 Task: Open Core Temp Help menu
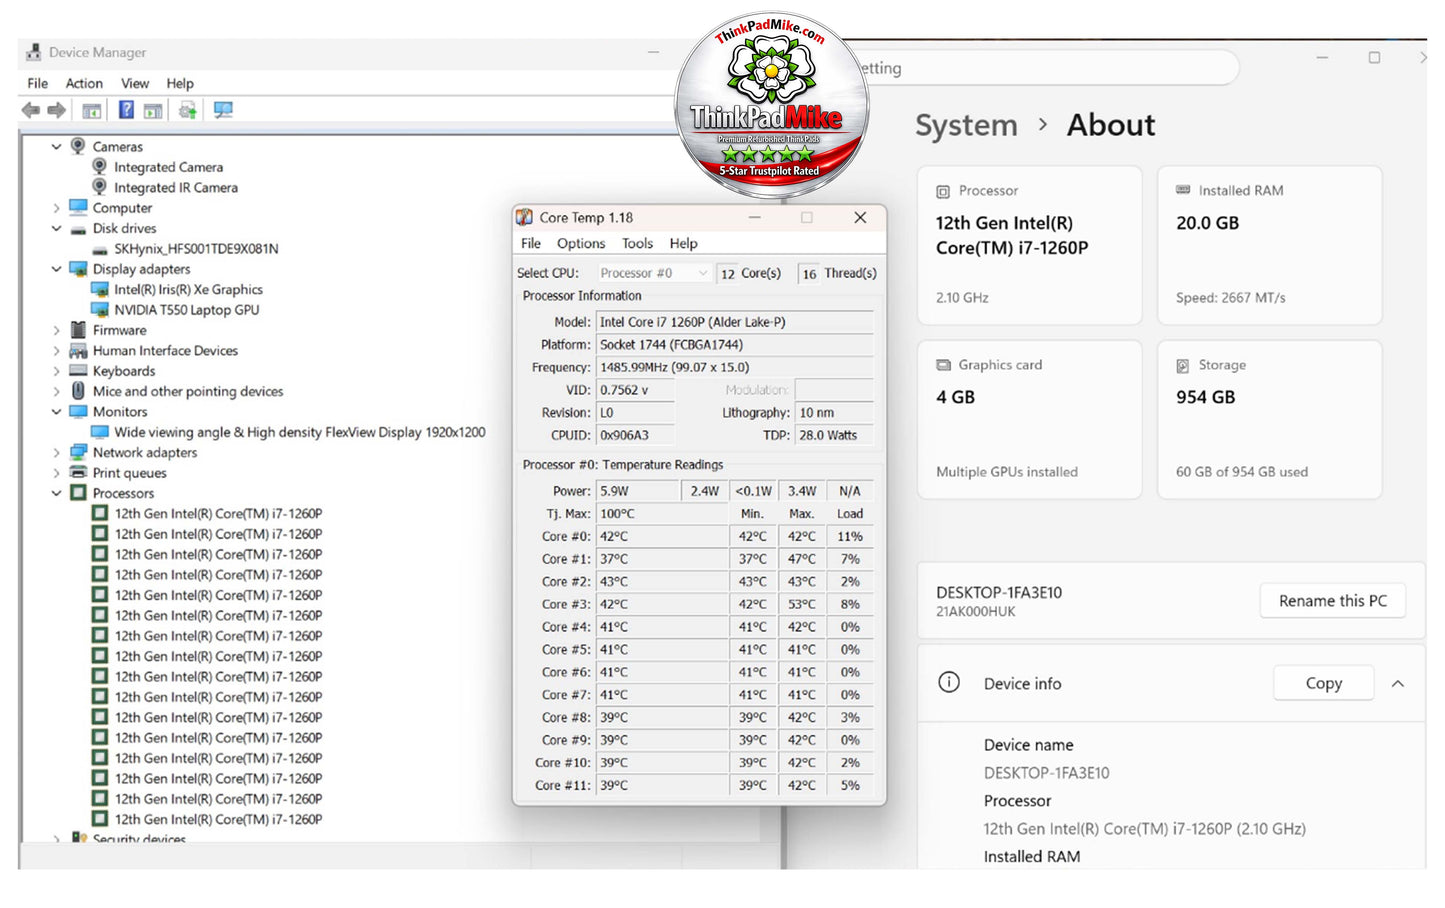tap(684, 243)
